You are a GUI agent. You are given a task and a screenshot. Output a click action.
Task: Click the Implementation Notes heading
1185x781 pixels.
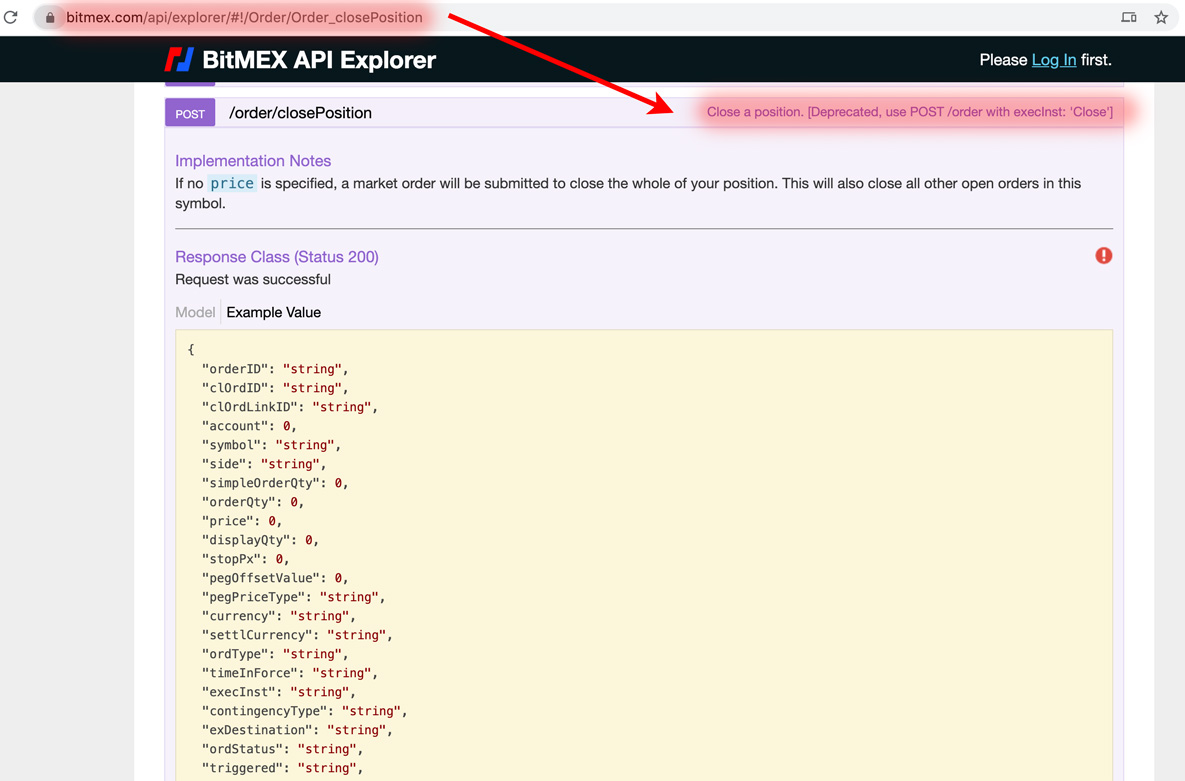253,160
